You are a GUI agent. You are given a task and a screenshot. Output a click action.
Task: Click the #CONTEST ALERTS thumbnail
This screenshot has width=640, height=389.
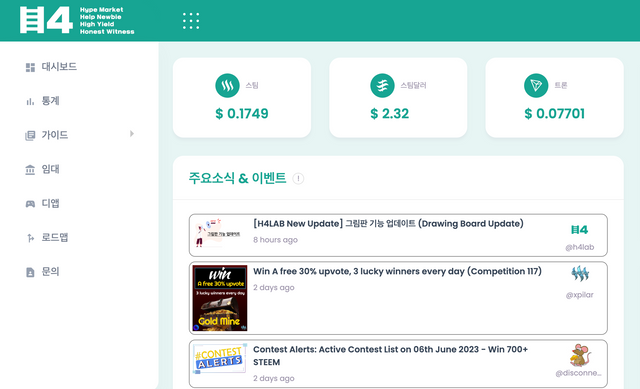tap(220, 358)
